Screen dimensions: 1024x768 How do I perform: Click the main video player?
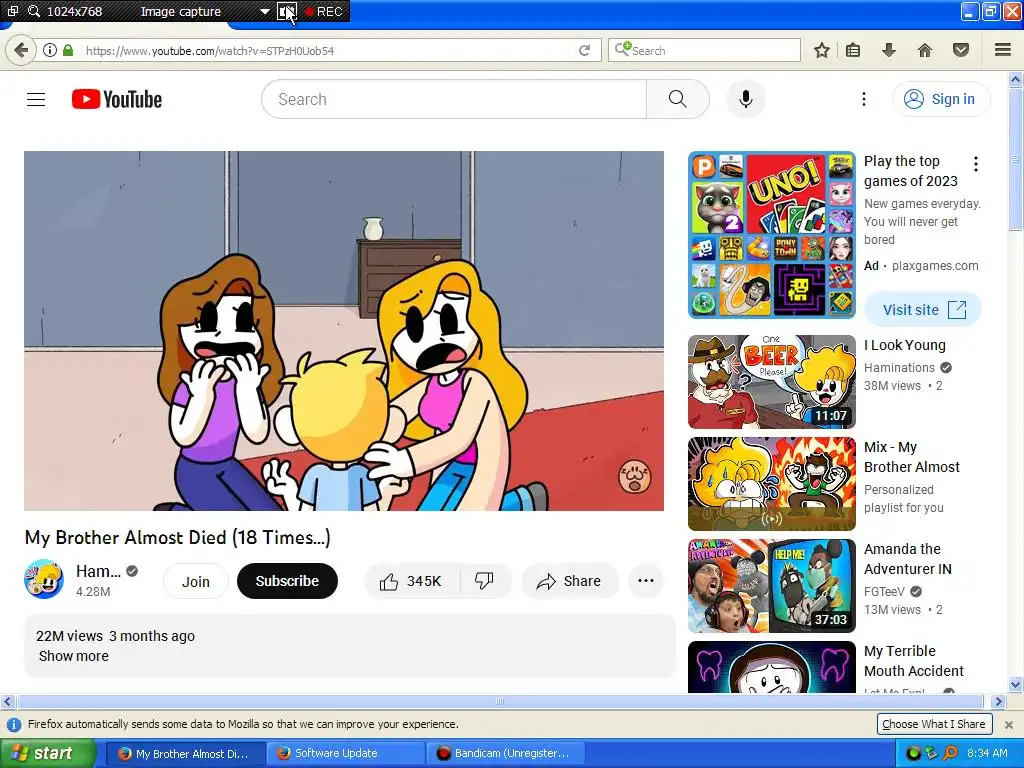[x=344, y=331]
